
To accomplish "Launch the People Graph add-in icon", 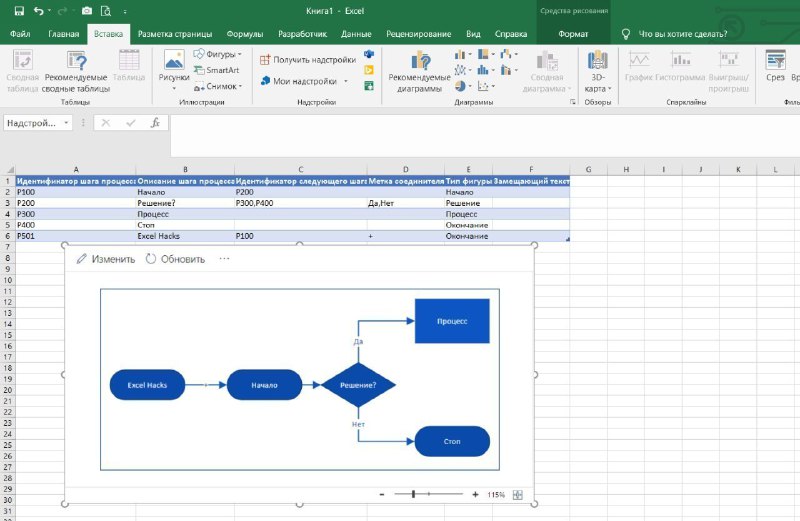I will click(x=369, y=86).
